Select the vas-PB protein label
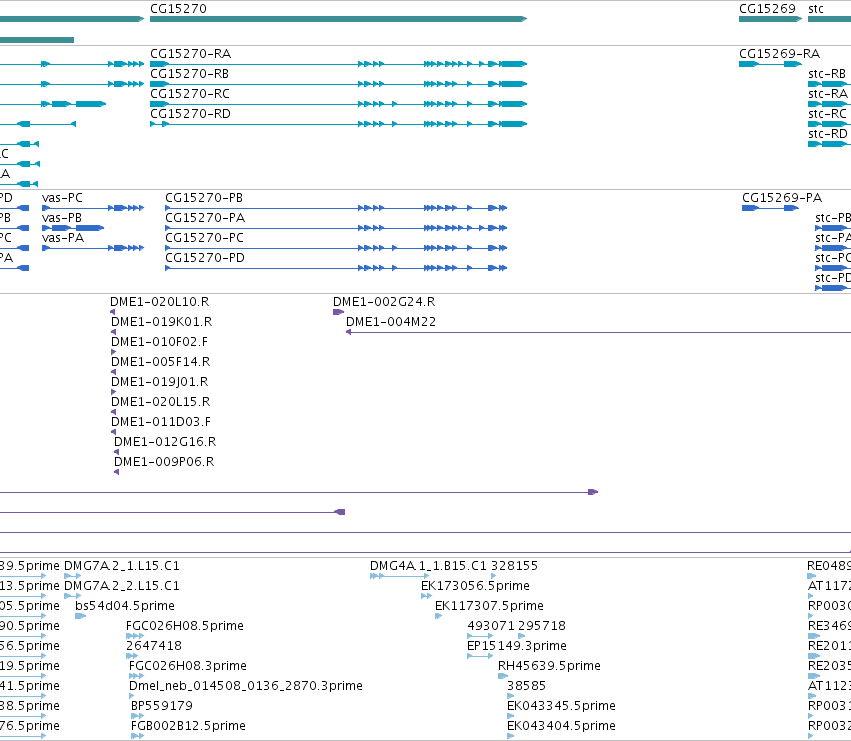Screen dimensions: 851x741 (x=62, y=218)
